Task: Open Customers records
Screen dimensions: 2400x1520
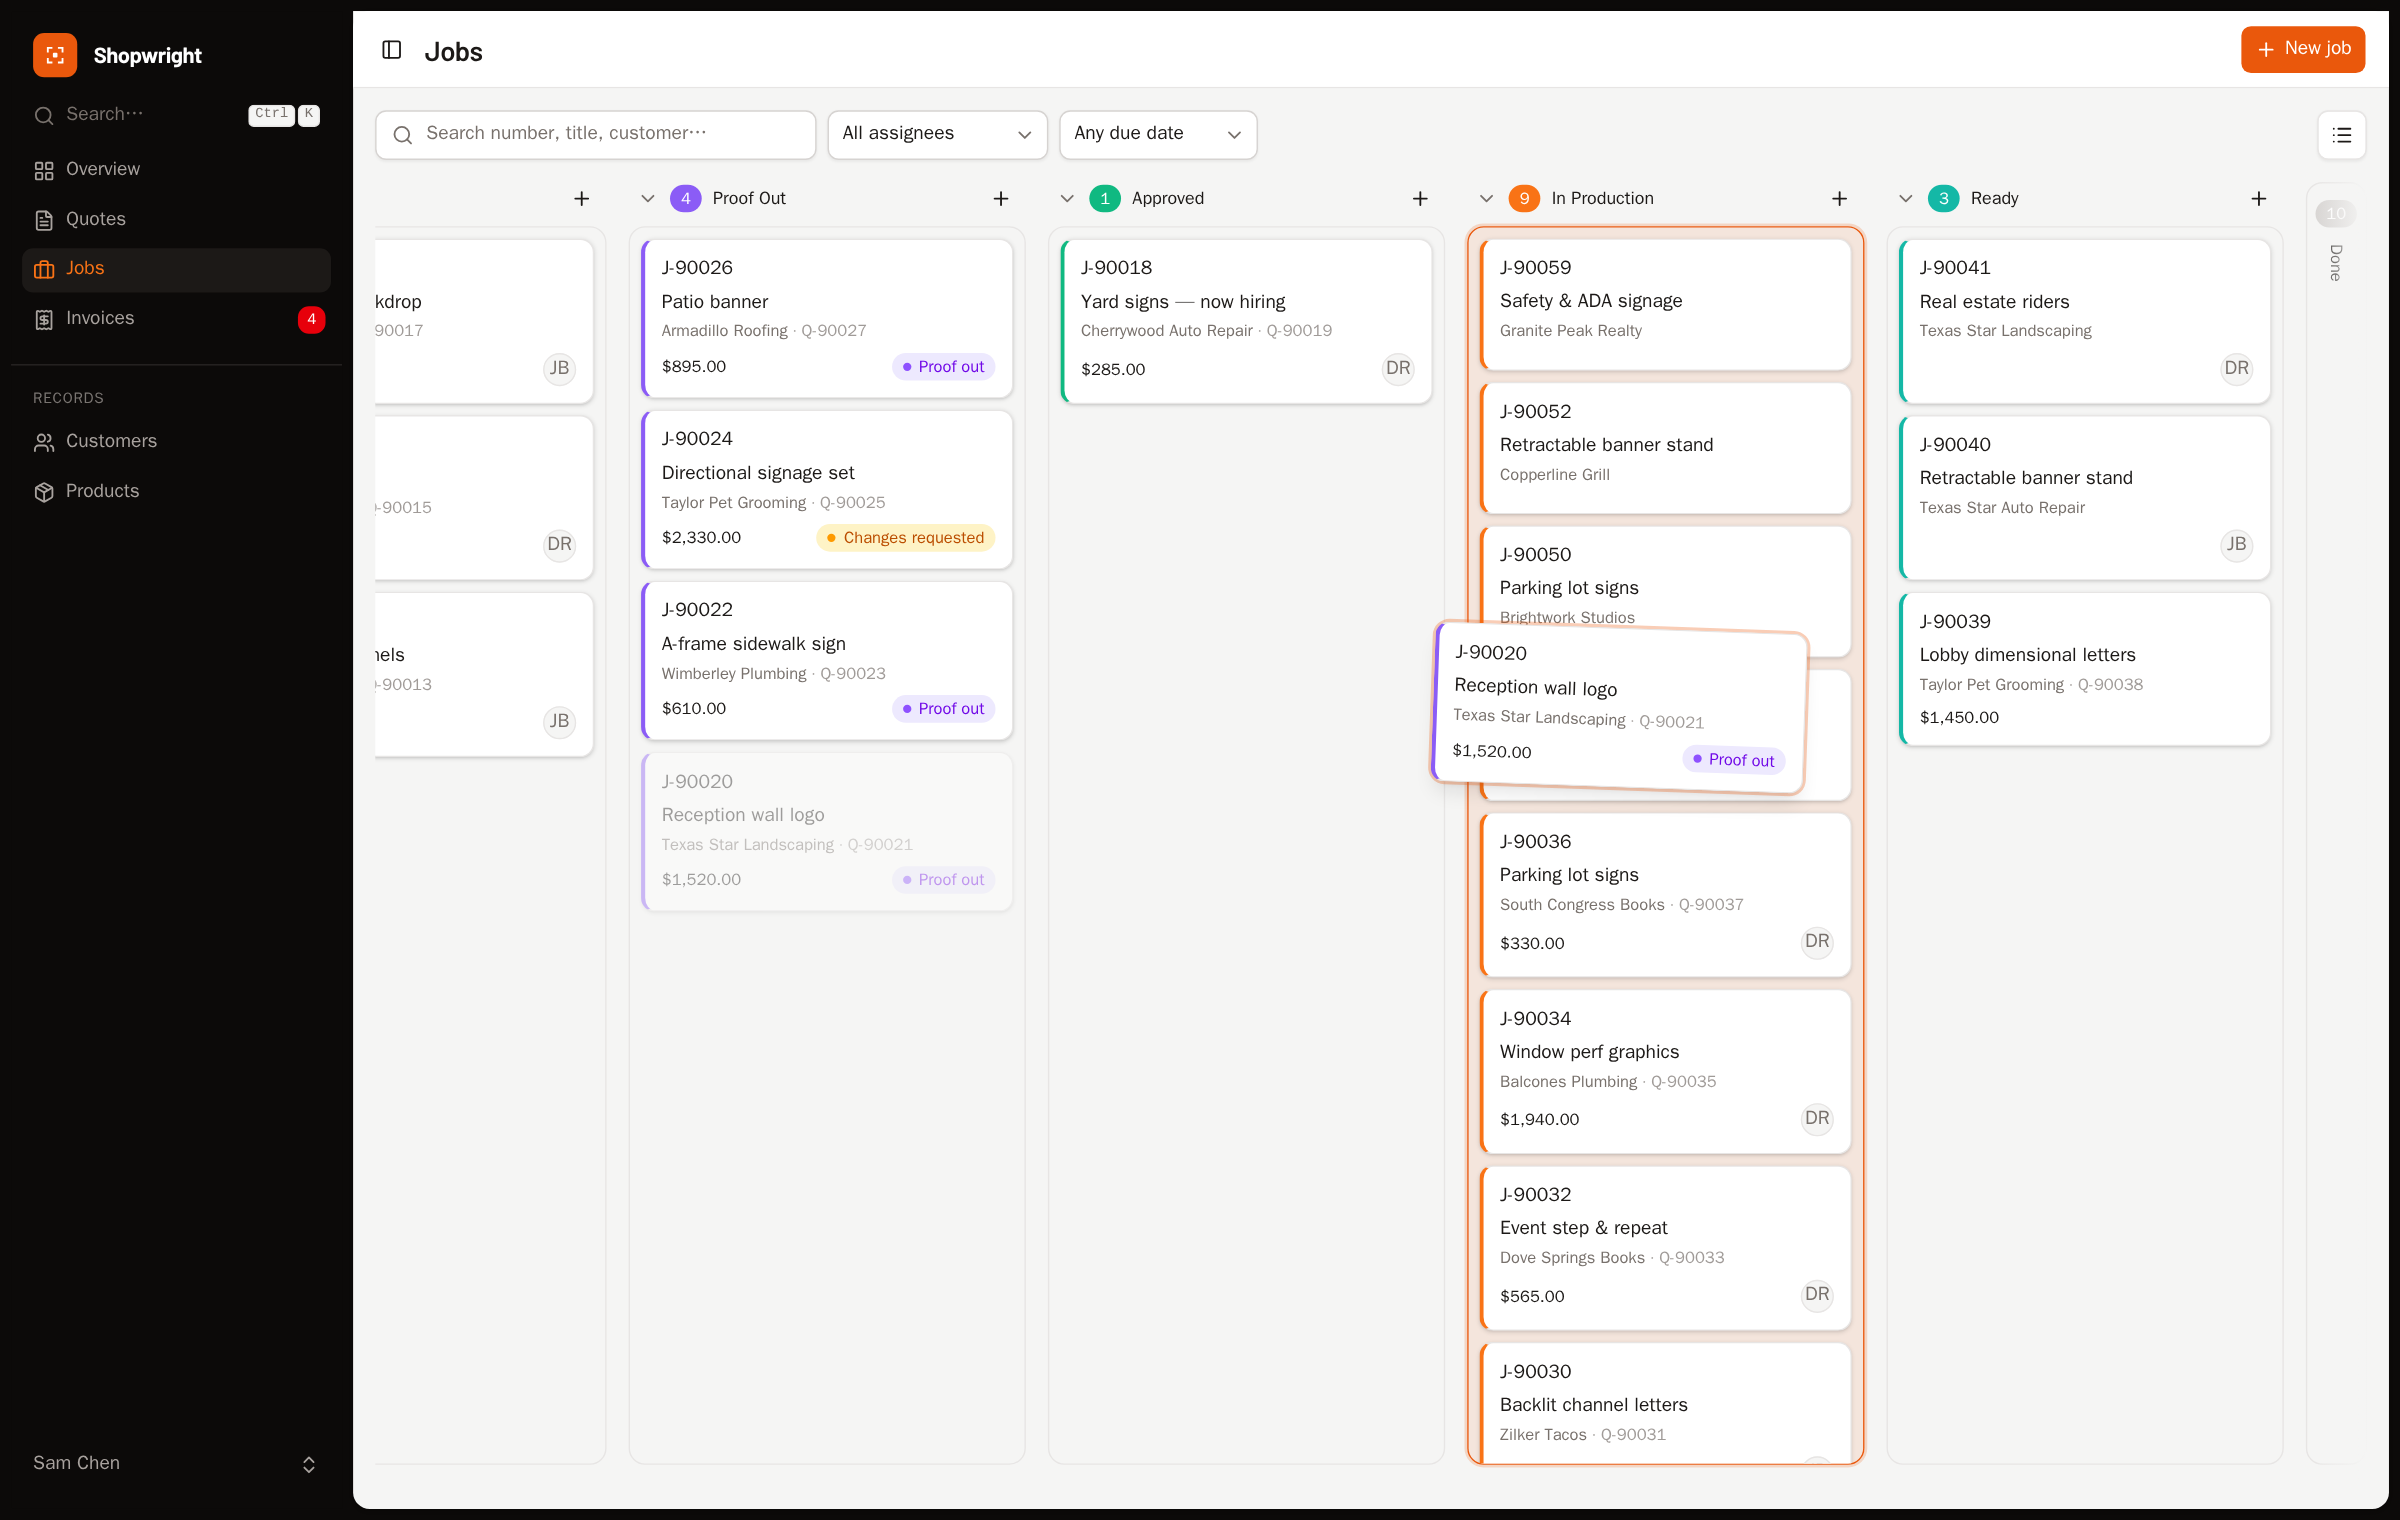Action: (176, 442)
